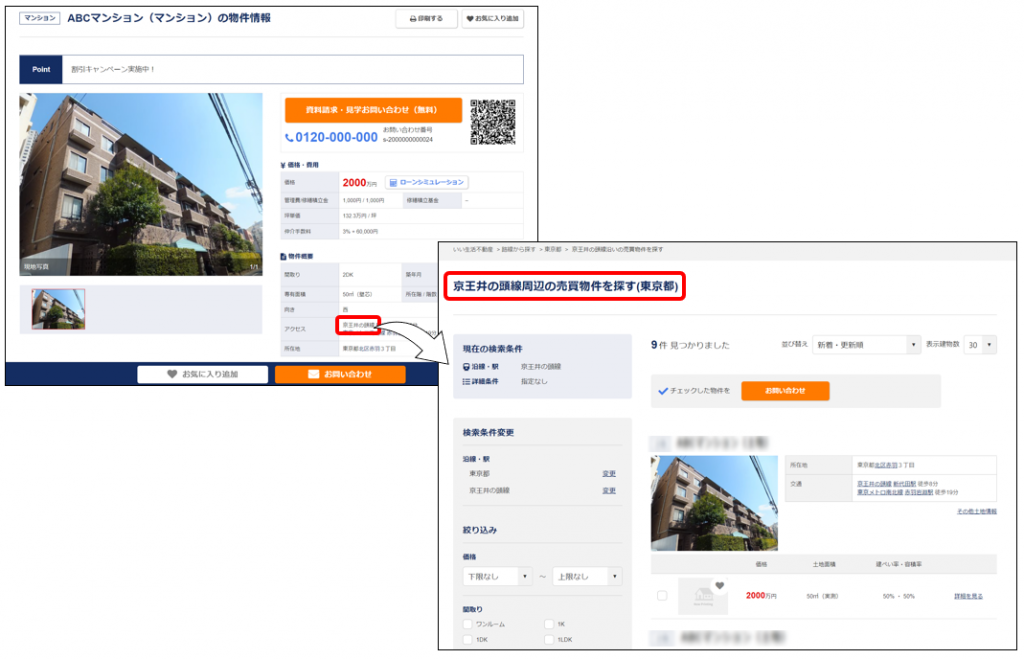Screen dimensions: 1024x659
Task: Click the heart icon in top お気に入り追加
Action: point(472,19)
